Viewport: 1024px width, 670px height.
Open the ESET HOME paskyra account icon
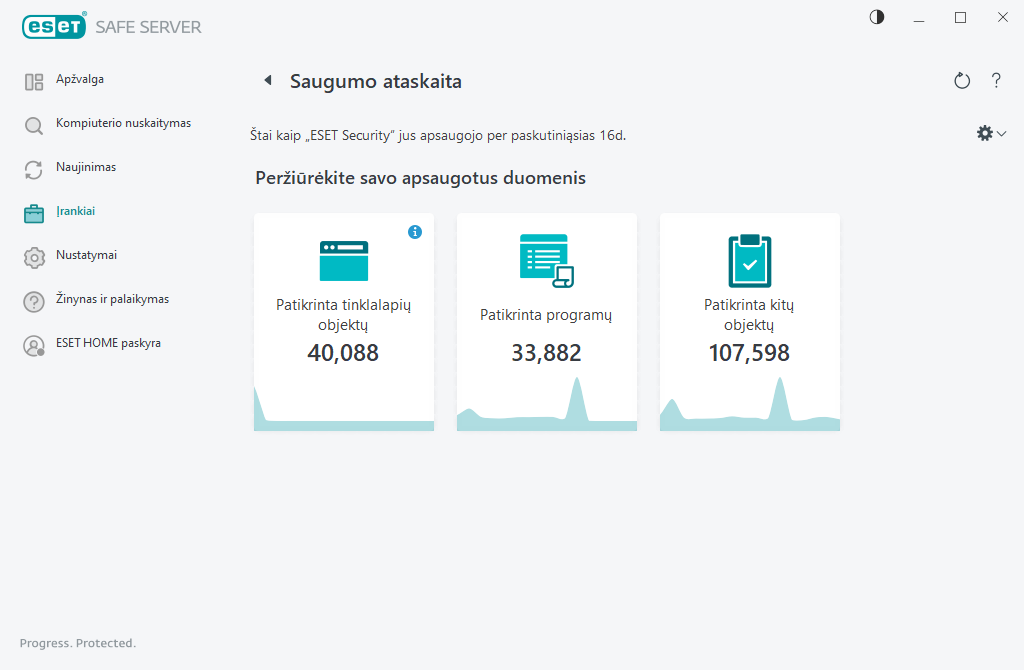[34, 345]
